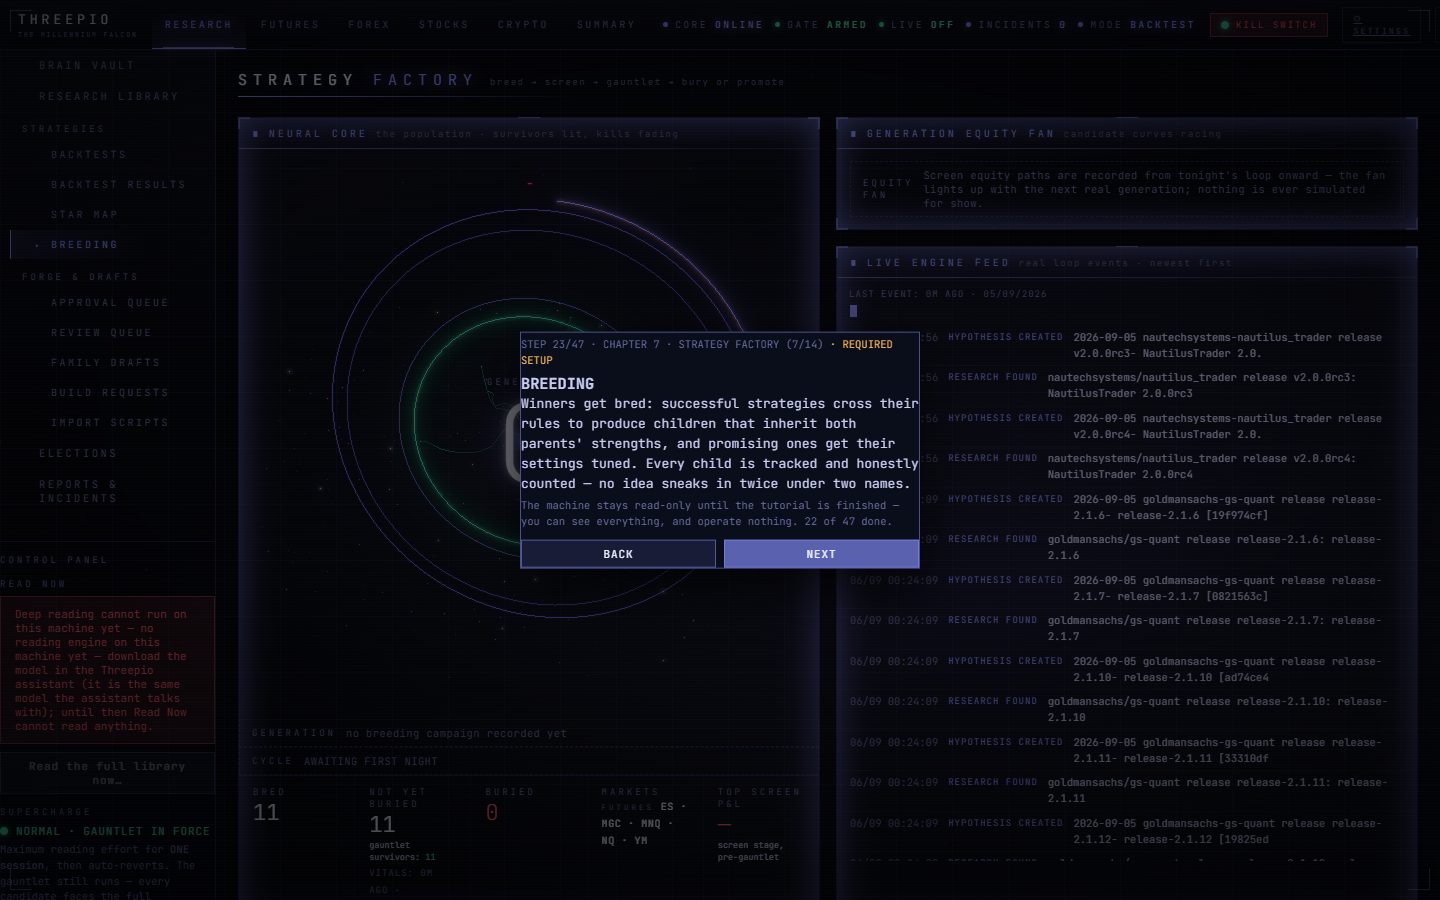Click the NEURAL CORE panel header
Image resolution: width=1440 pixels, height=900 pixels.
tap(528, 134)
